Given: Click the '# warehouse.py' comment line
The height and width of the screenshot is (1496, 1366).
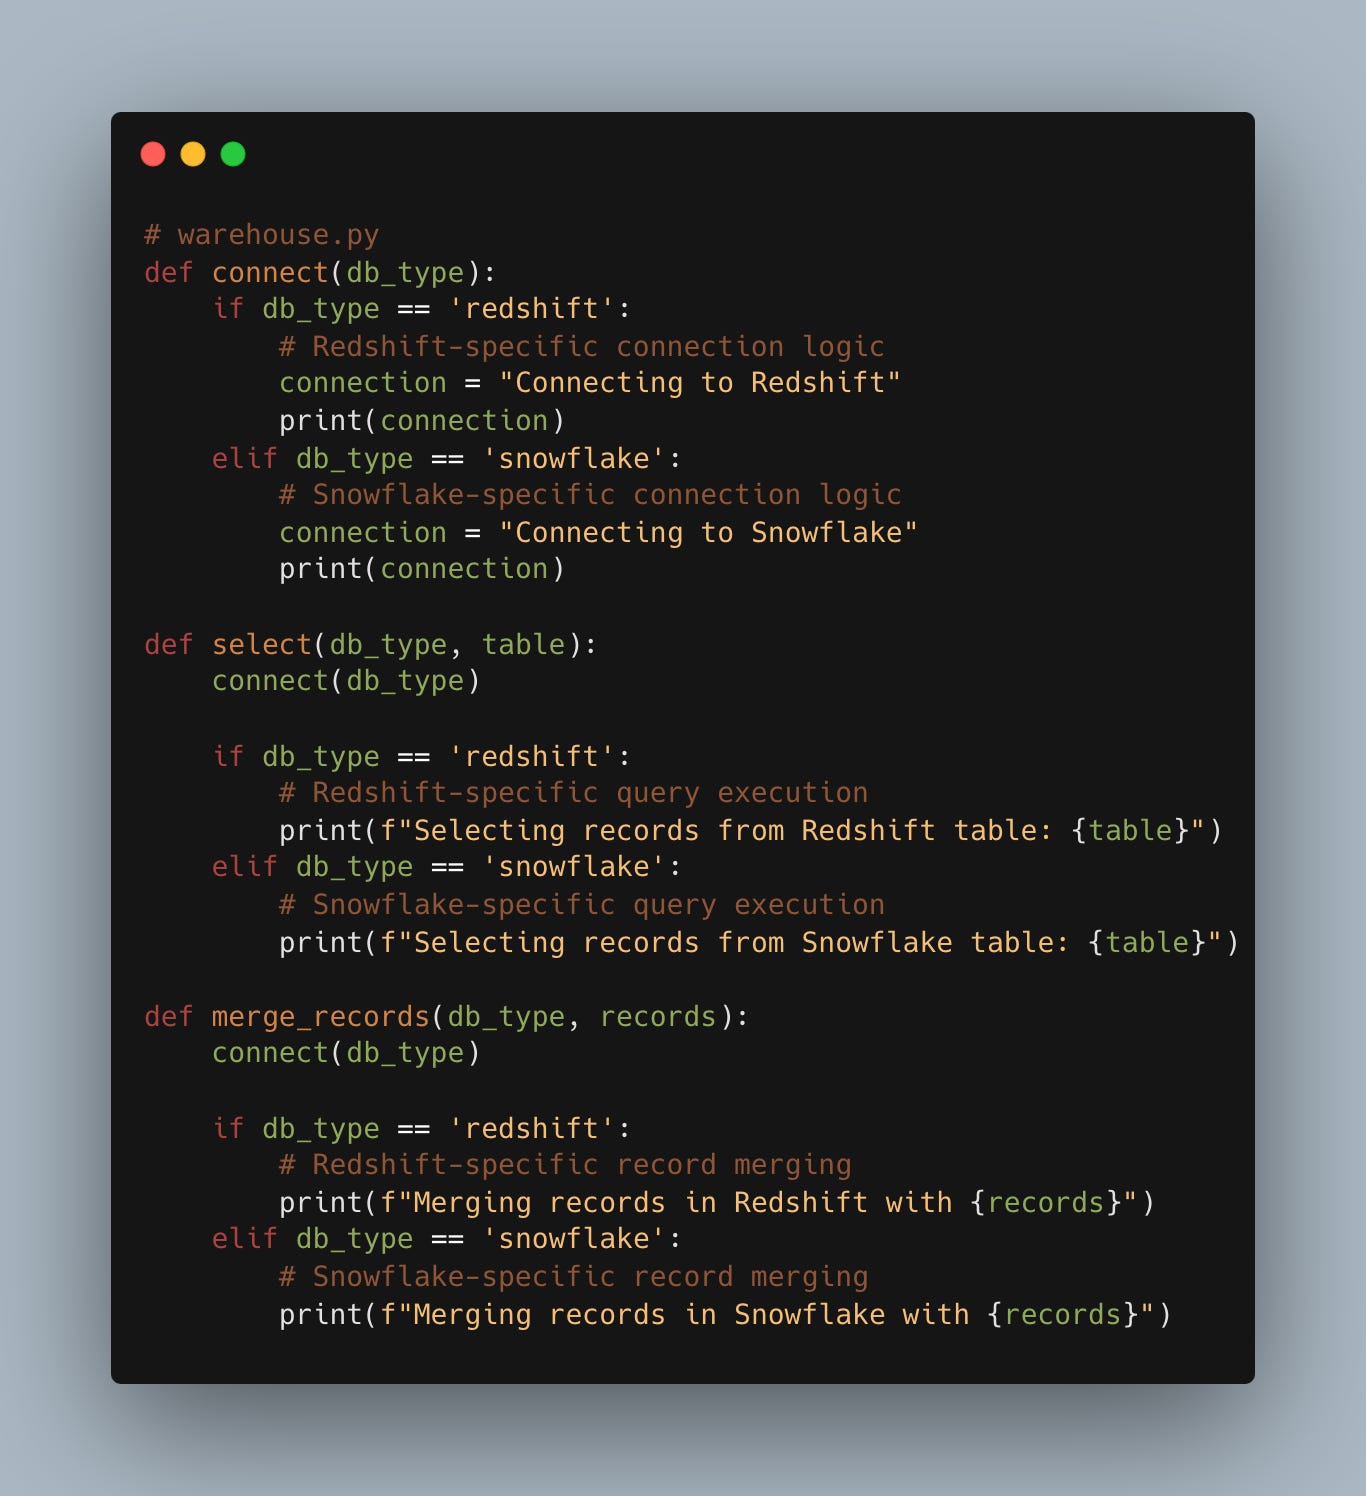Looking at the screenshot, I should pyautogui.click(x=262, y=235).
